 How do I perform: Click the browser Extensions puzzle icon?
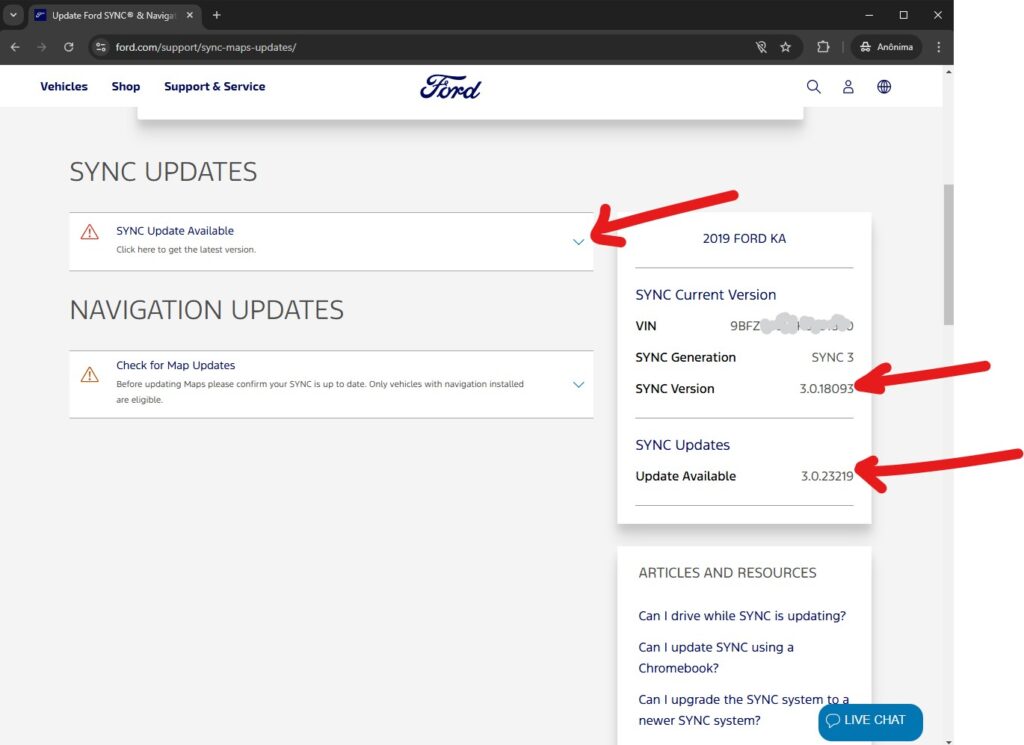(x=823, y=46)
